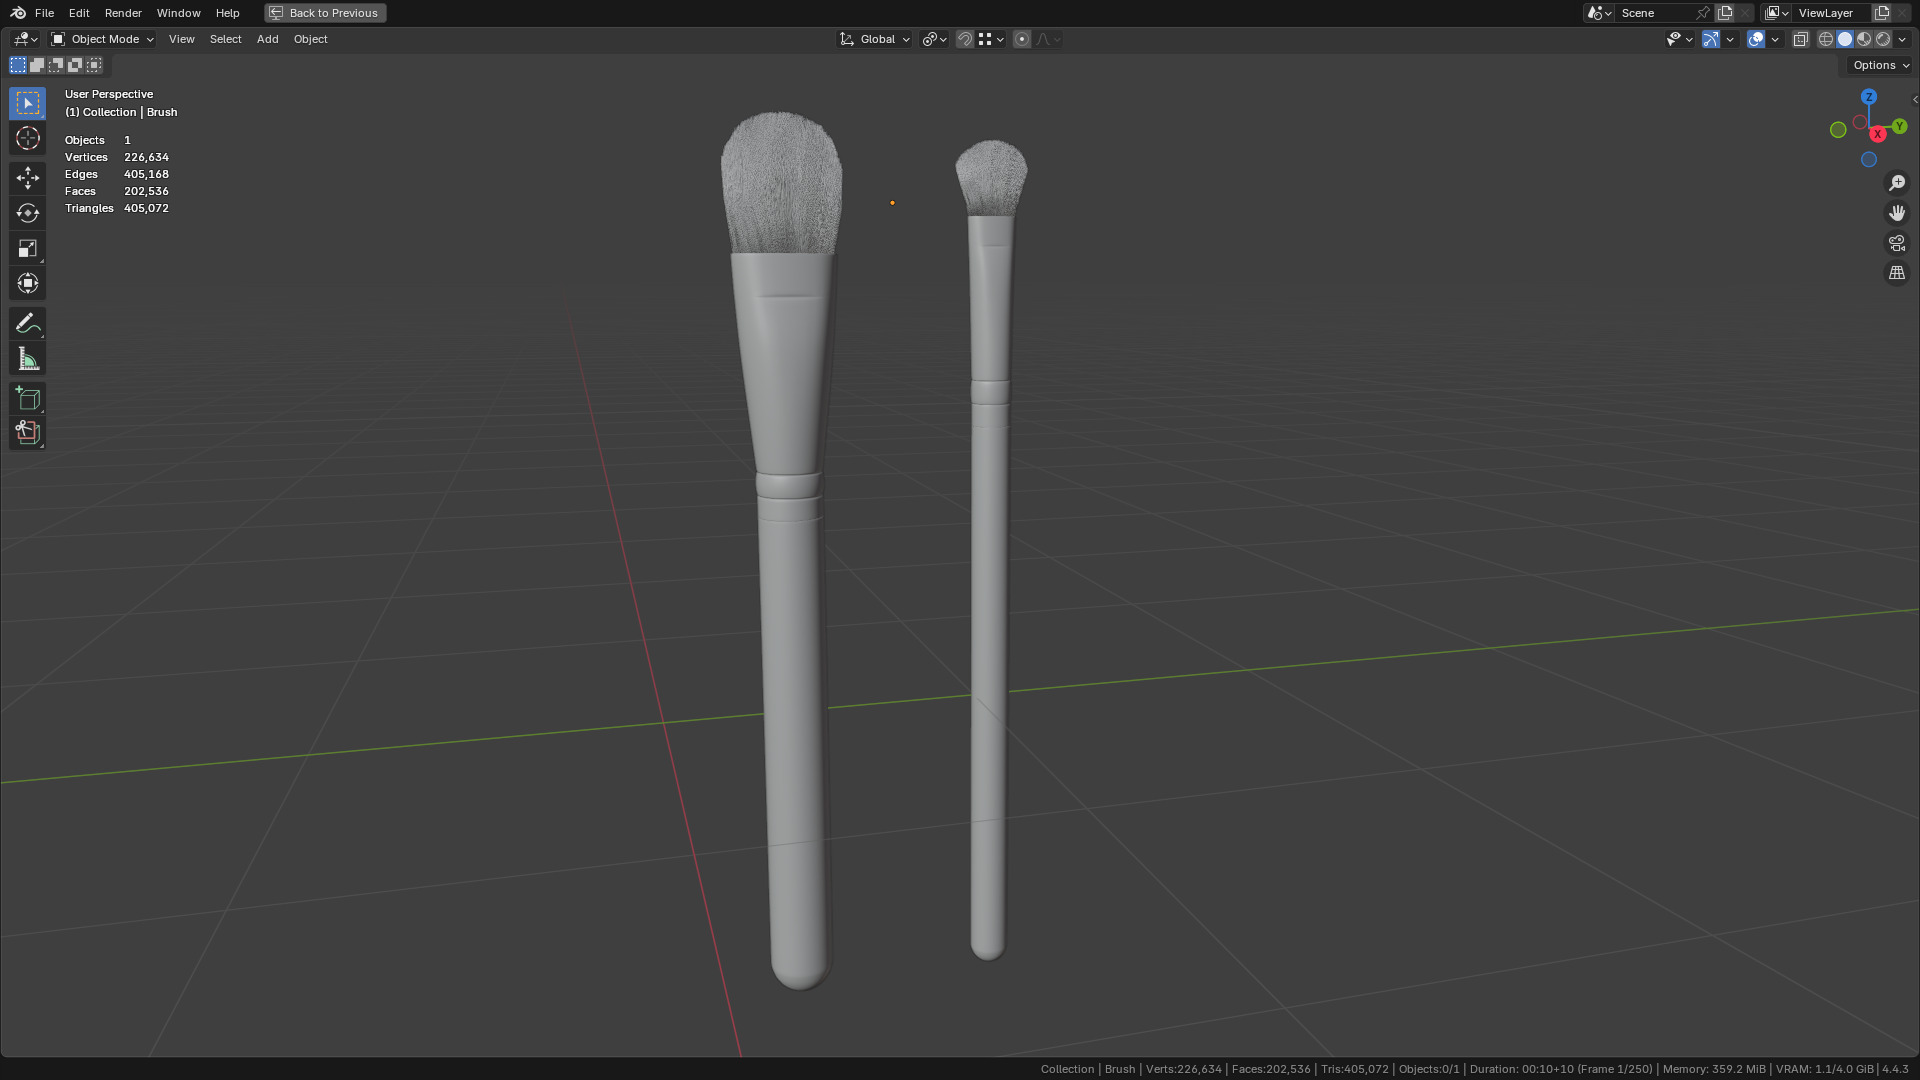This screenshot has height=1080, width=1920.
Task: Switch perspective/orthographic grid icon
Action: click(x=1897, y=273)
